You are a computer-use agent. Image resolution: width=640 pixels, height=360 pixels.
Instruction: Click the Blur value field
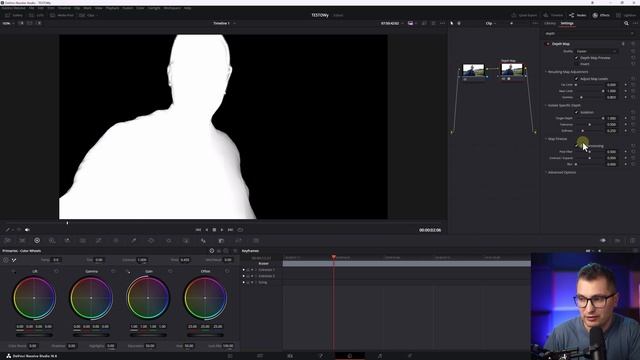611,164
